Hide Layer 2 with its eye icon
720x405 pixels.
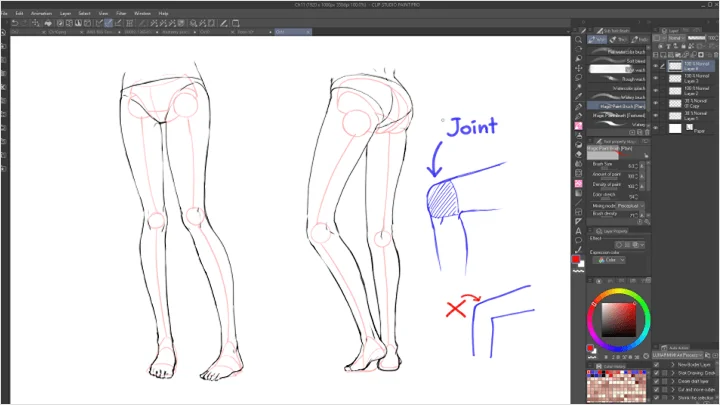(x=656, y=91)
